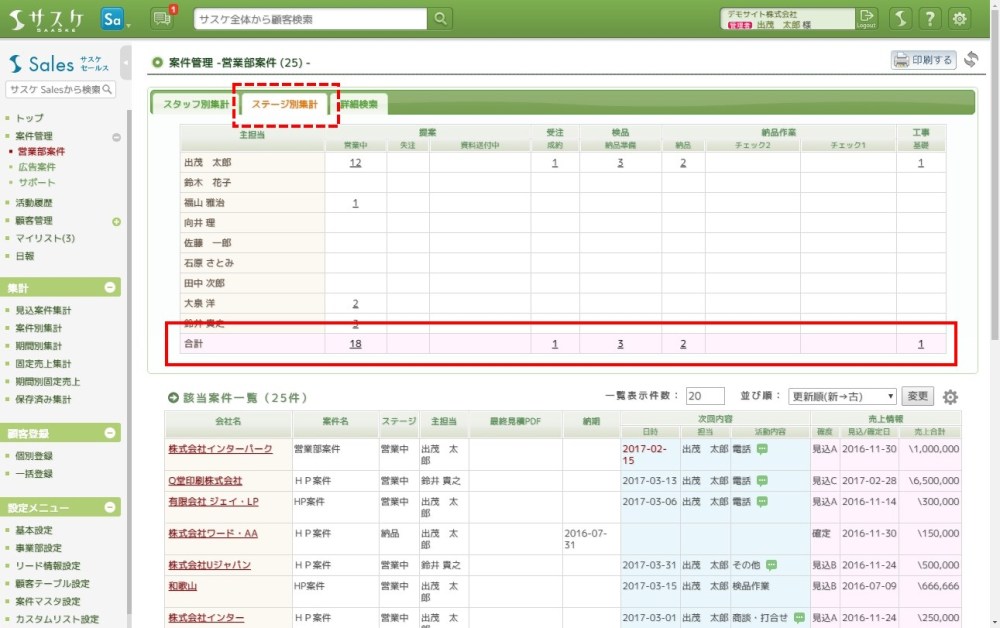The height and width of the screenshot is (628, 1000).
Task: Click the magnifier search button in top bar
Action: (x=440, y=19)
